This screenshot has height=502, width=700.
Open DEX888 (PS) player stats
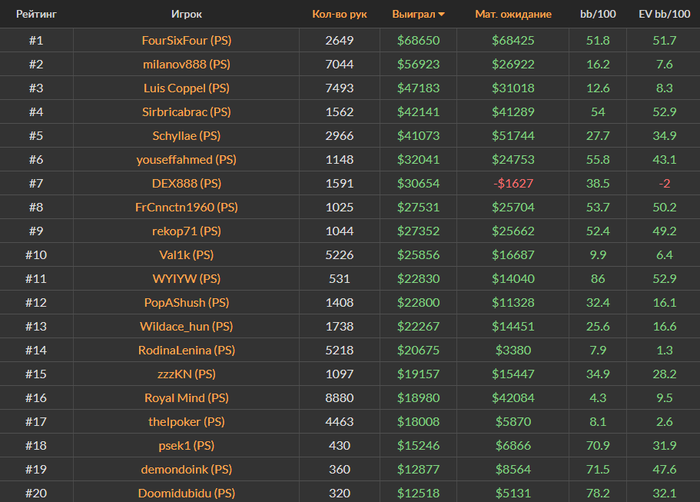(x=187, y=183)
